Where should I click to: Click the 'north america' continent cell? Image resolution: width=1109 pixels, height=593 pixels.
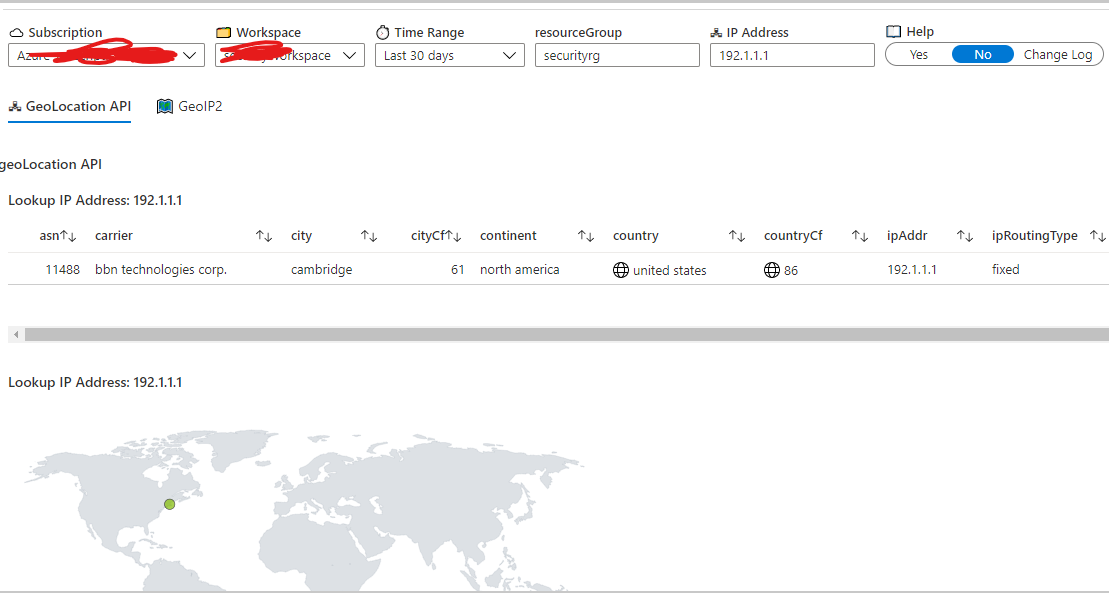520,270
